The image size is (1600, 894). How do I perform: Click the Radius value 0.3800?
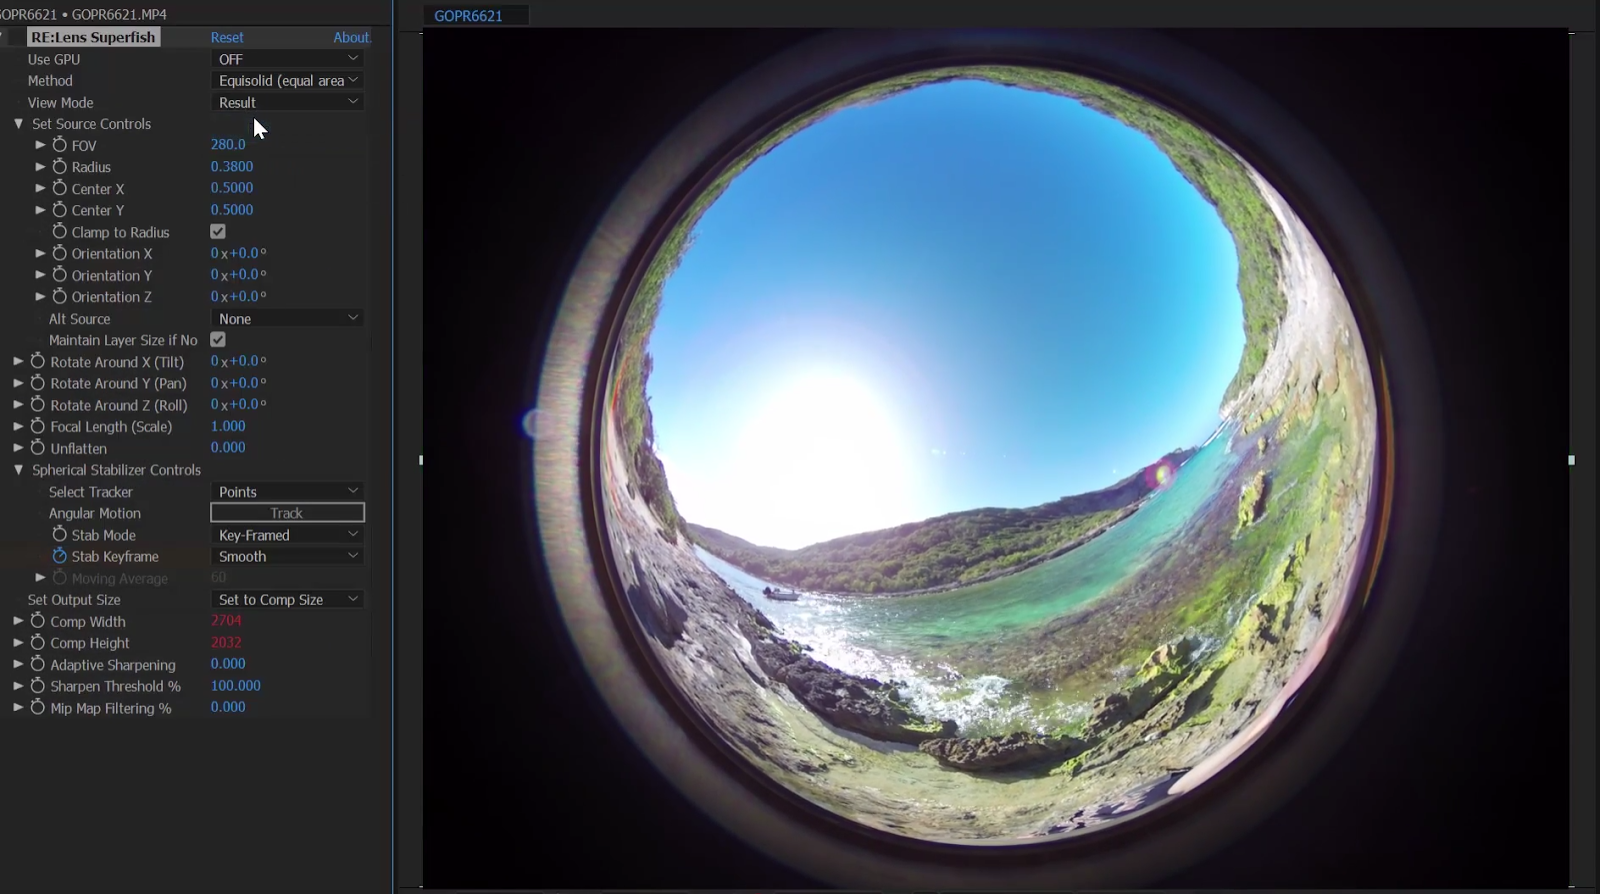click(232, 166)
